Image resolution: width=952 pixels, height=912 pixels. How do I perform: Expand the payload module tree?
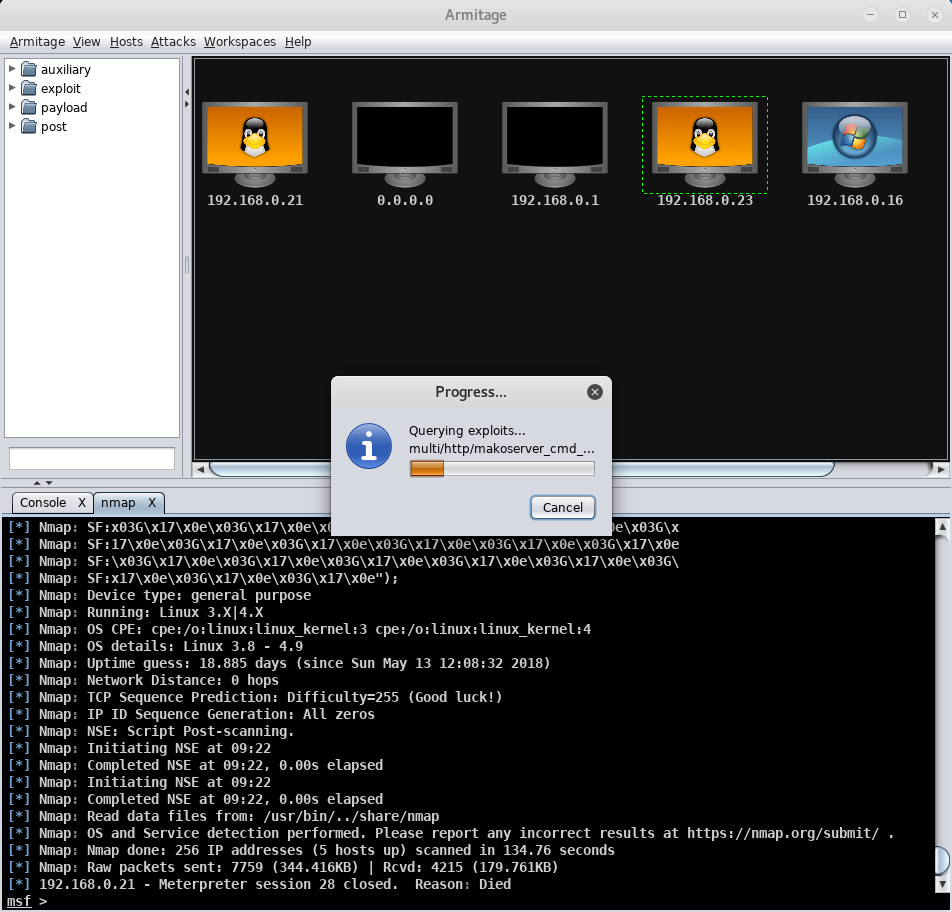(x=12, y=106)
